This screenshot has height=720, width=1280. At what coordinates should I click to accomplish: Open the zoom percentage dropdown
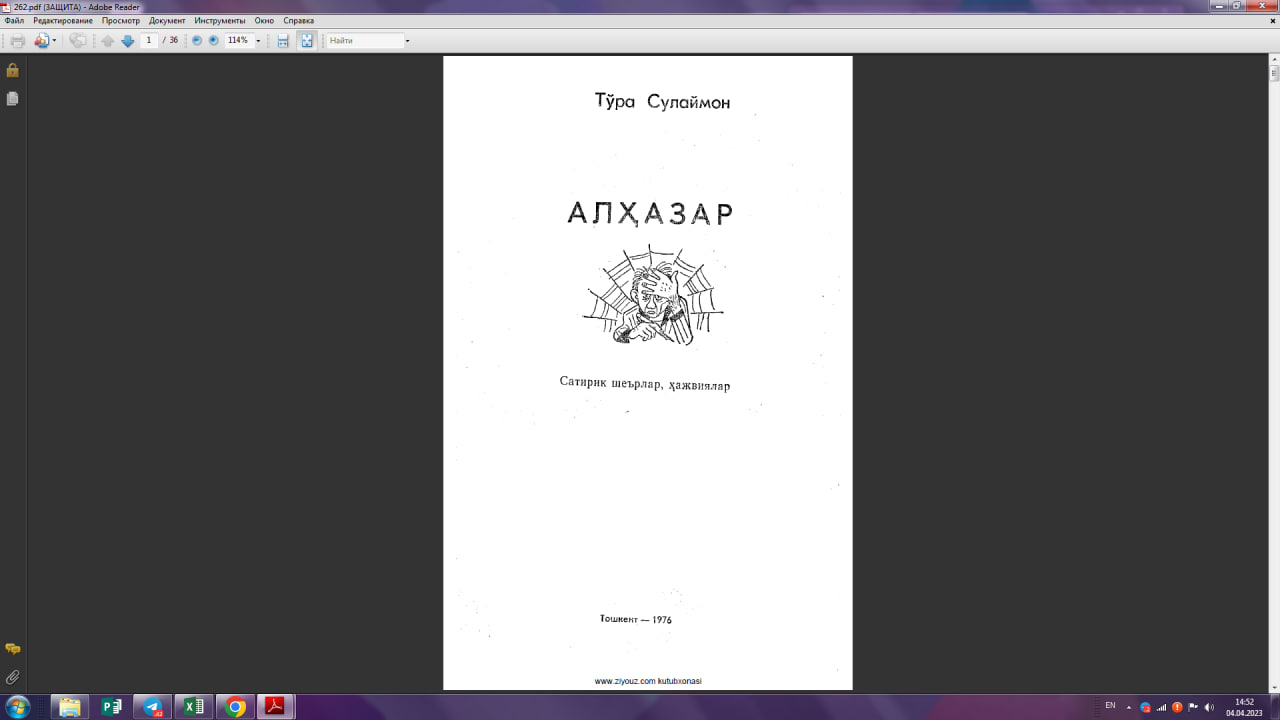(259, 40)
